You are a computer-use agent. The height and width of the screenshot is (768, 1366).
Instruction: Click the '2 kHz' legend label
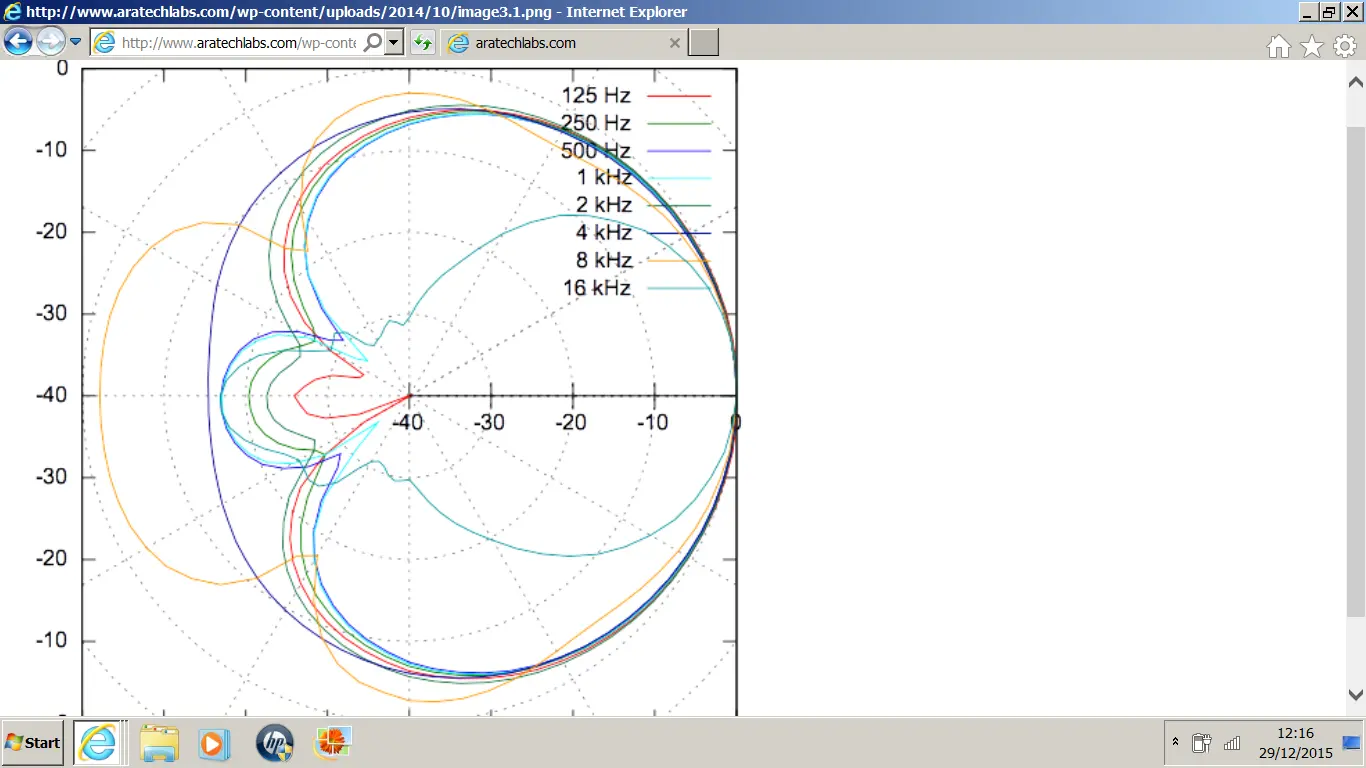(x=604, y=205)
